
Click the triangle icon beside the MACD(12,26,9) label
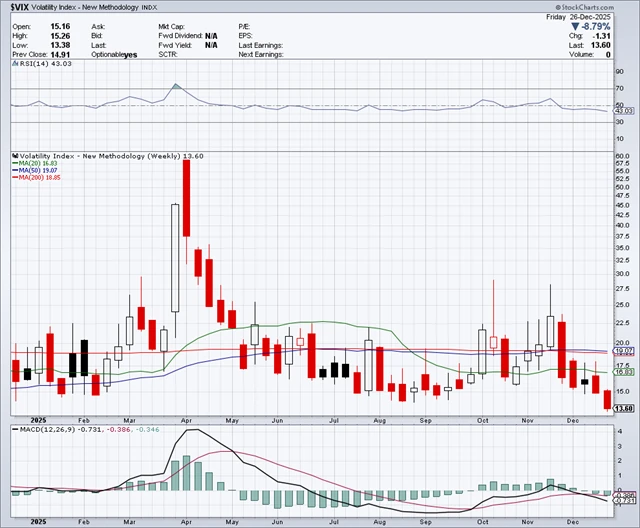click(13, 429)
